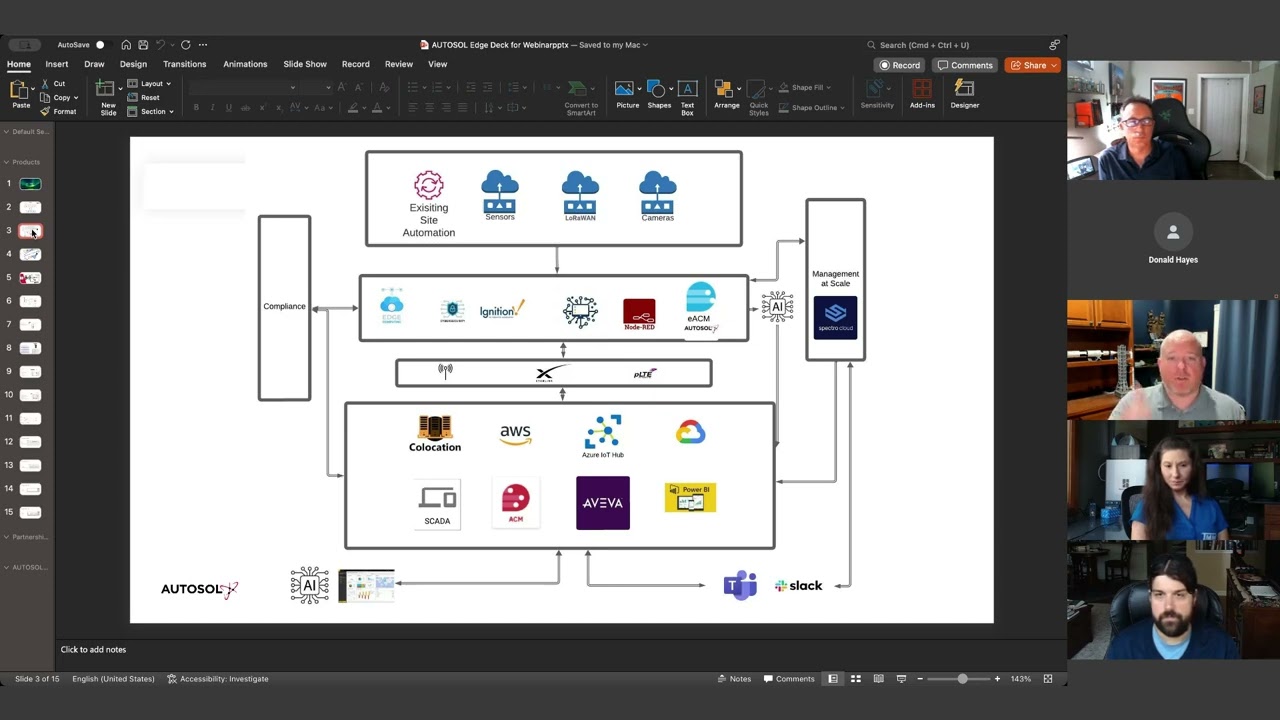Image resolution: width=1280 pixels, height=720 pixels.
Task: Select slide 1 thumbnail
Action: tap(30, 184)
